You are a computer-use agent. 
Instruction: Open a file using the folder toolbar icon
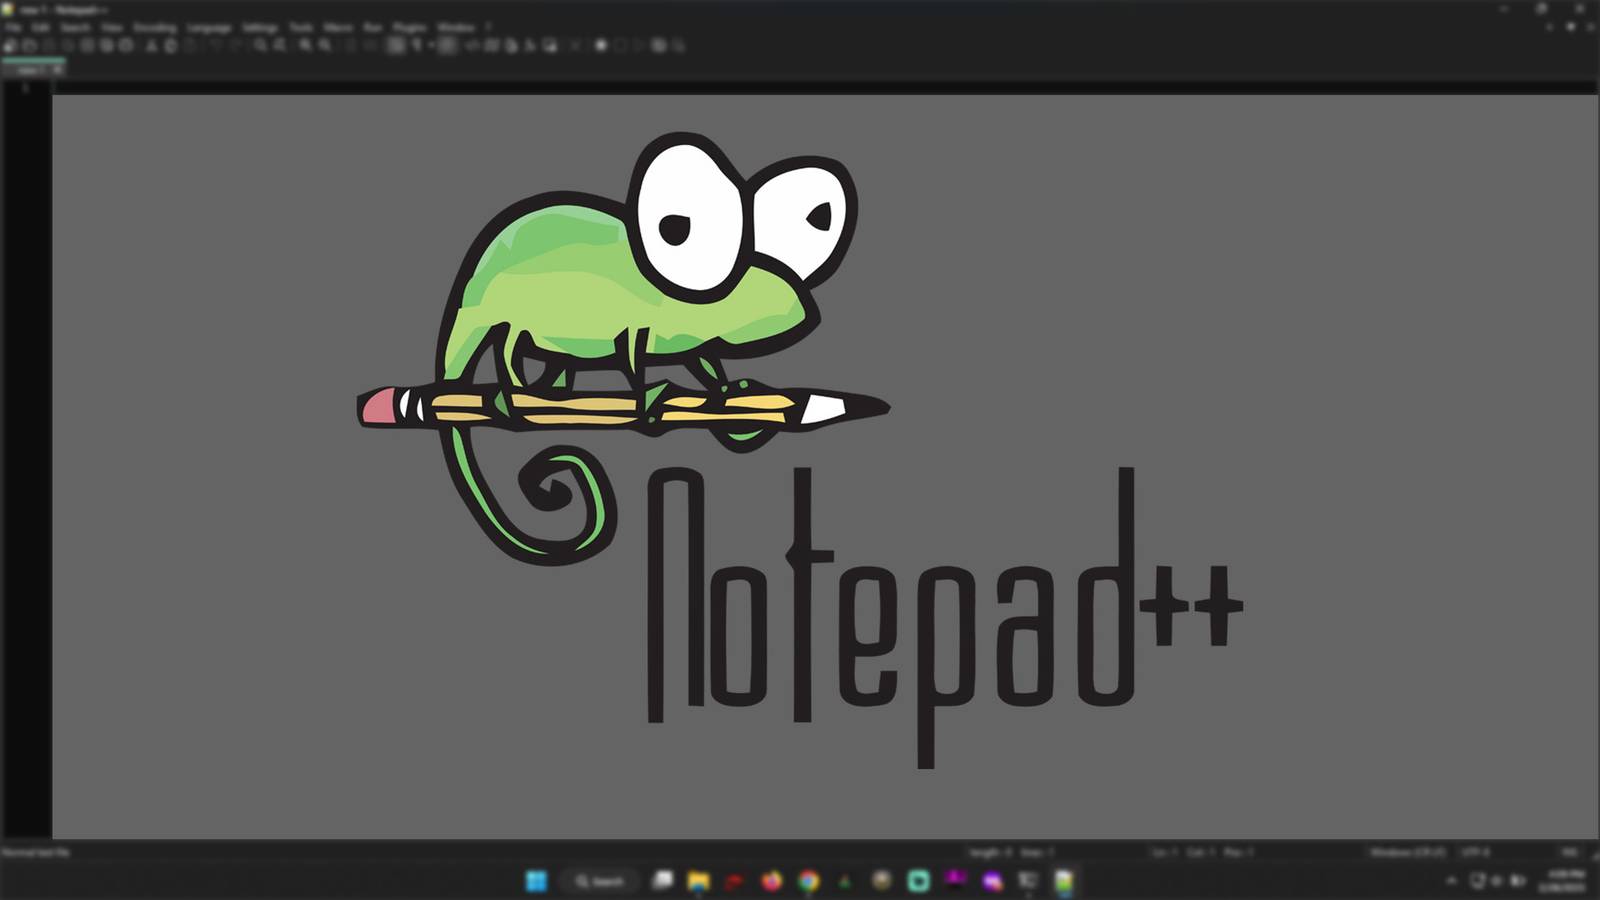click(x=27, y=44)
